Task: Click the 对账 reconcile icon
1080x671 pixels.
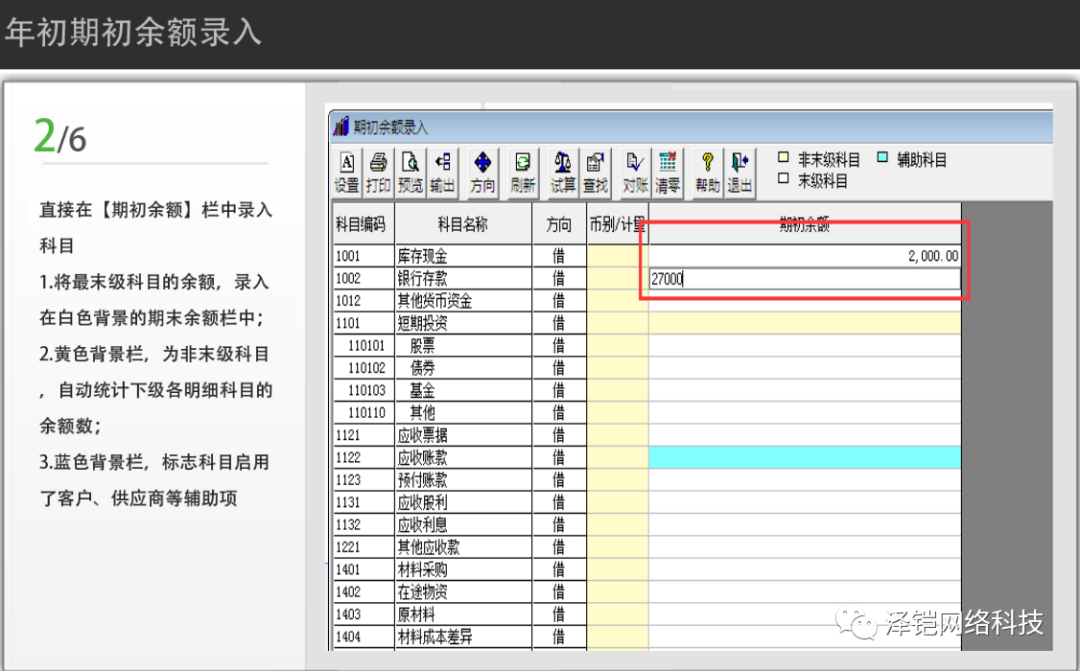Action: [635, 172]
